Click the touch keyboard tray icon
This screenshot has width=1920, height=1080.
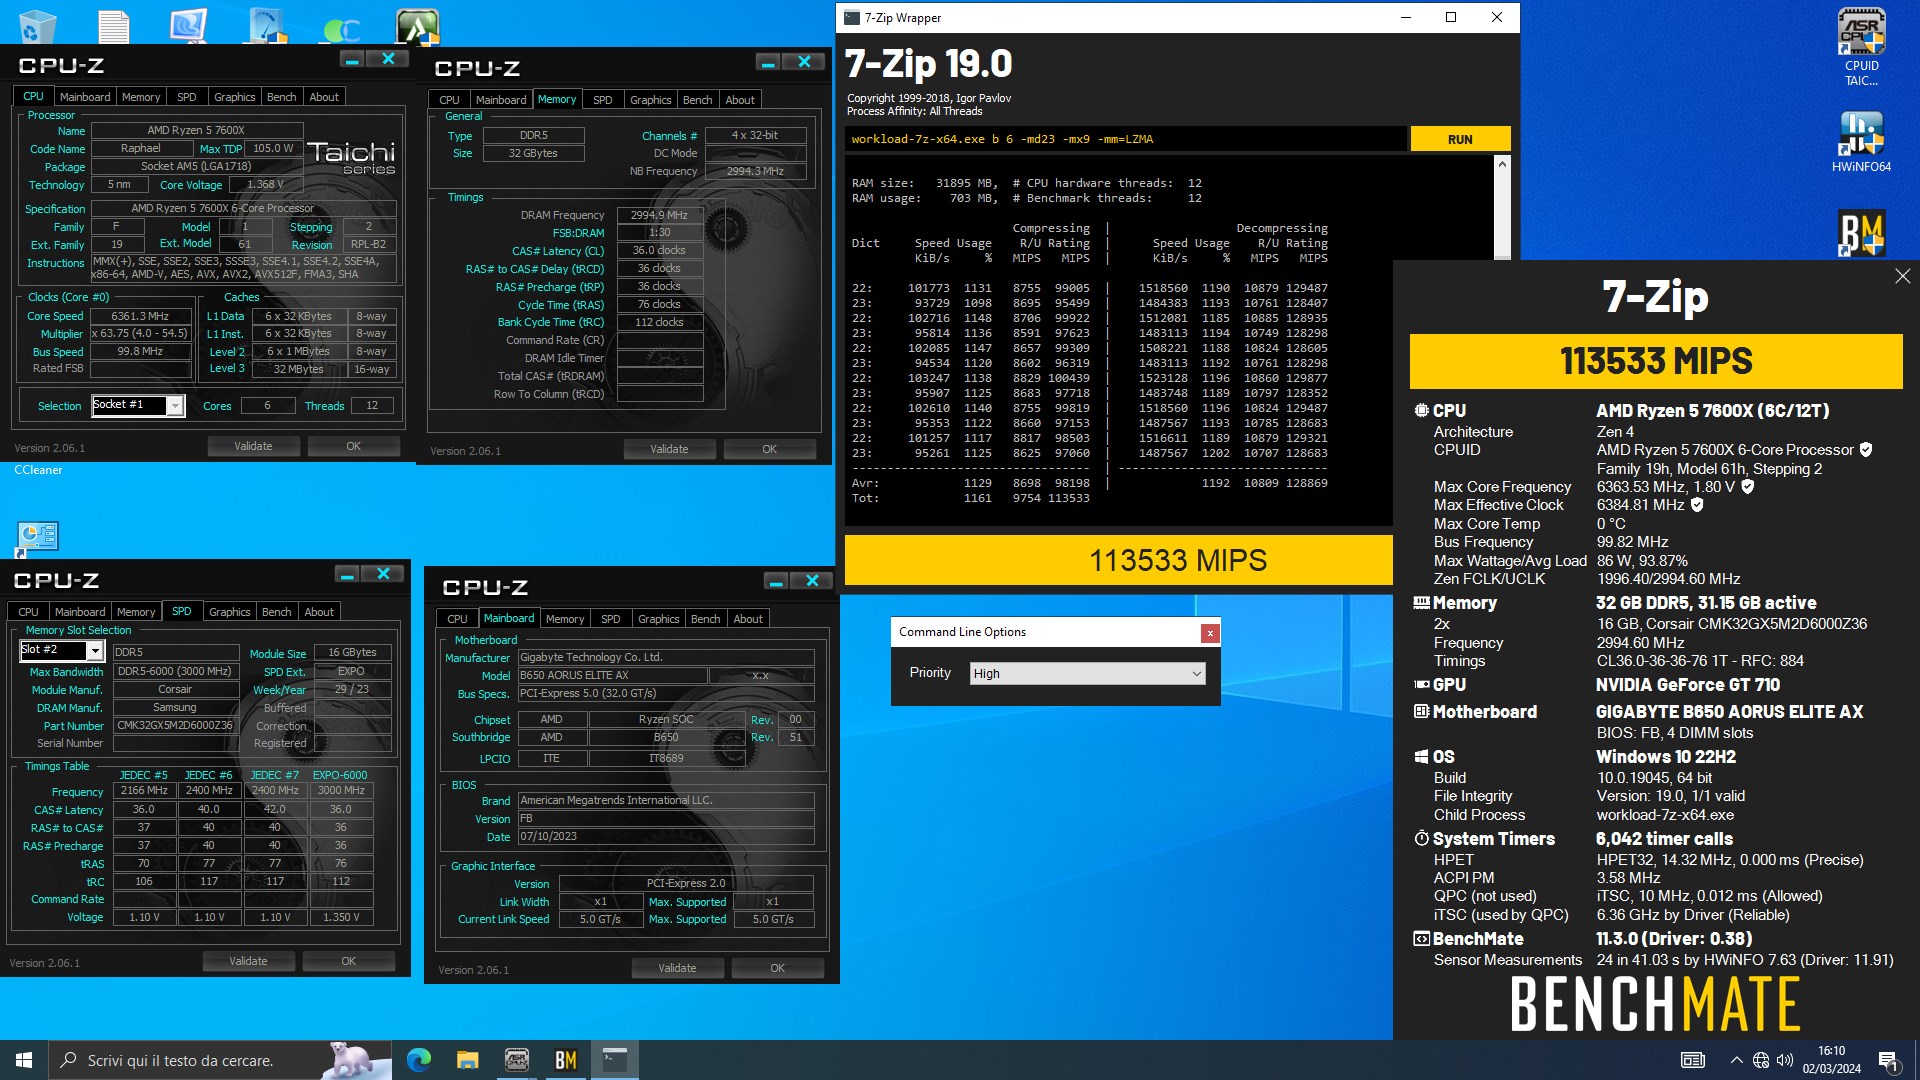click(1693, 1060)
